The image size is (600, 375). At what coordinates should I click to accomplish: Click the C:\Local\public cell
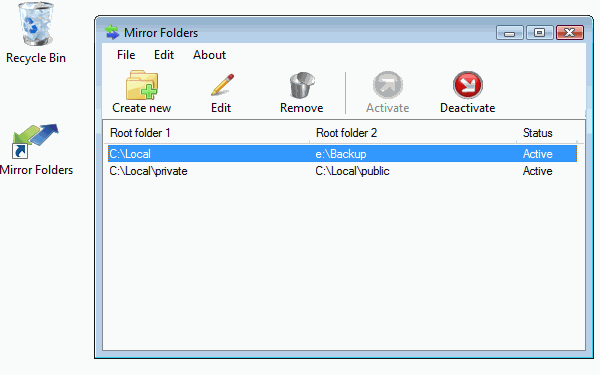pyautogui.click(x=352, y=171)
